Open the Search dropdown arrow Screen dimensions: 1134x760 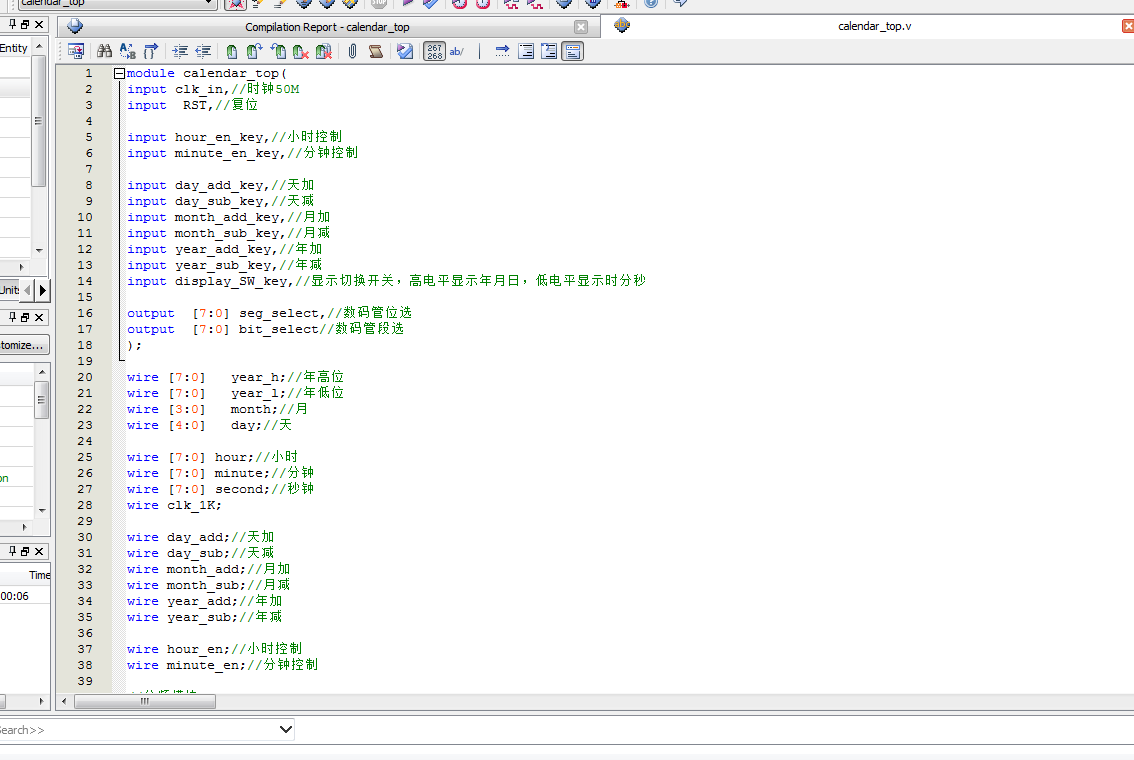pyautogui.click(x=286, y=729)
